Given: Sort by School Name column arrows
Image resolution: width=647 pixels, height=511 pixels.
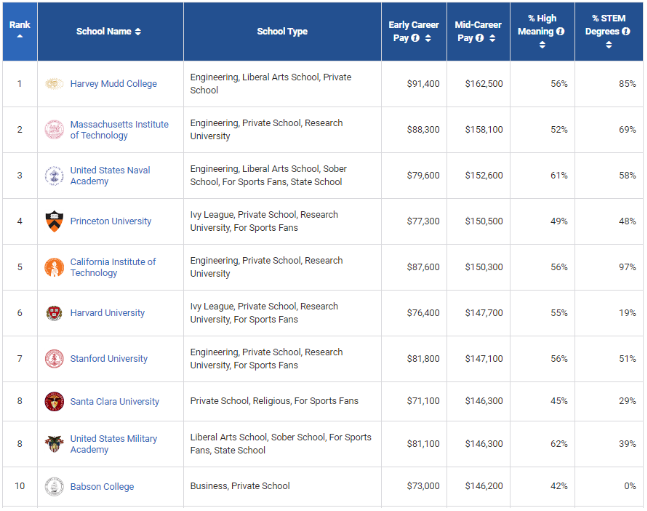Looking at the screenshot, I should (137, 32).
